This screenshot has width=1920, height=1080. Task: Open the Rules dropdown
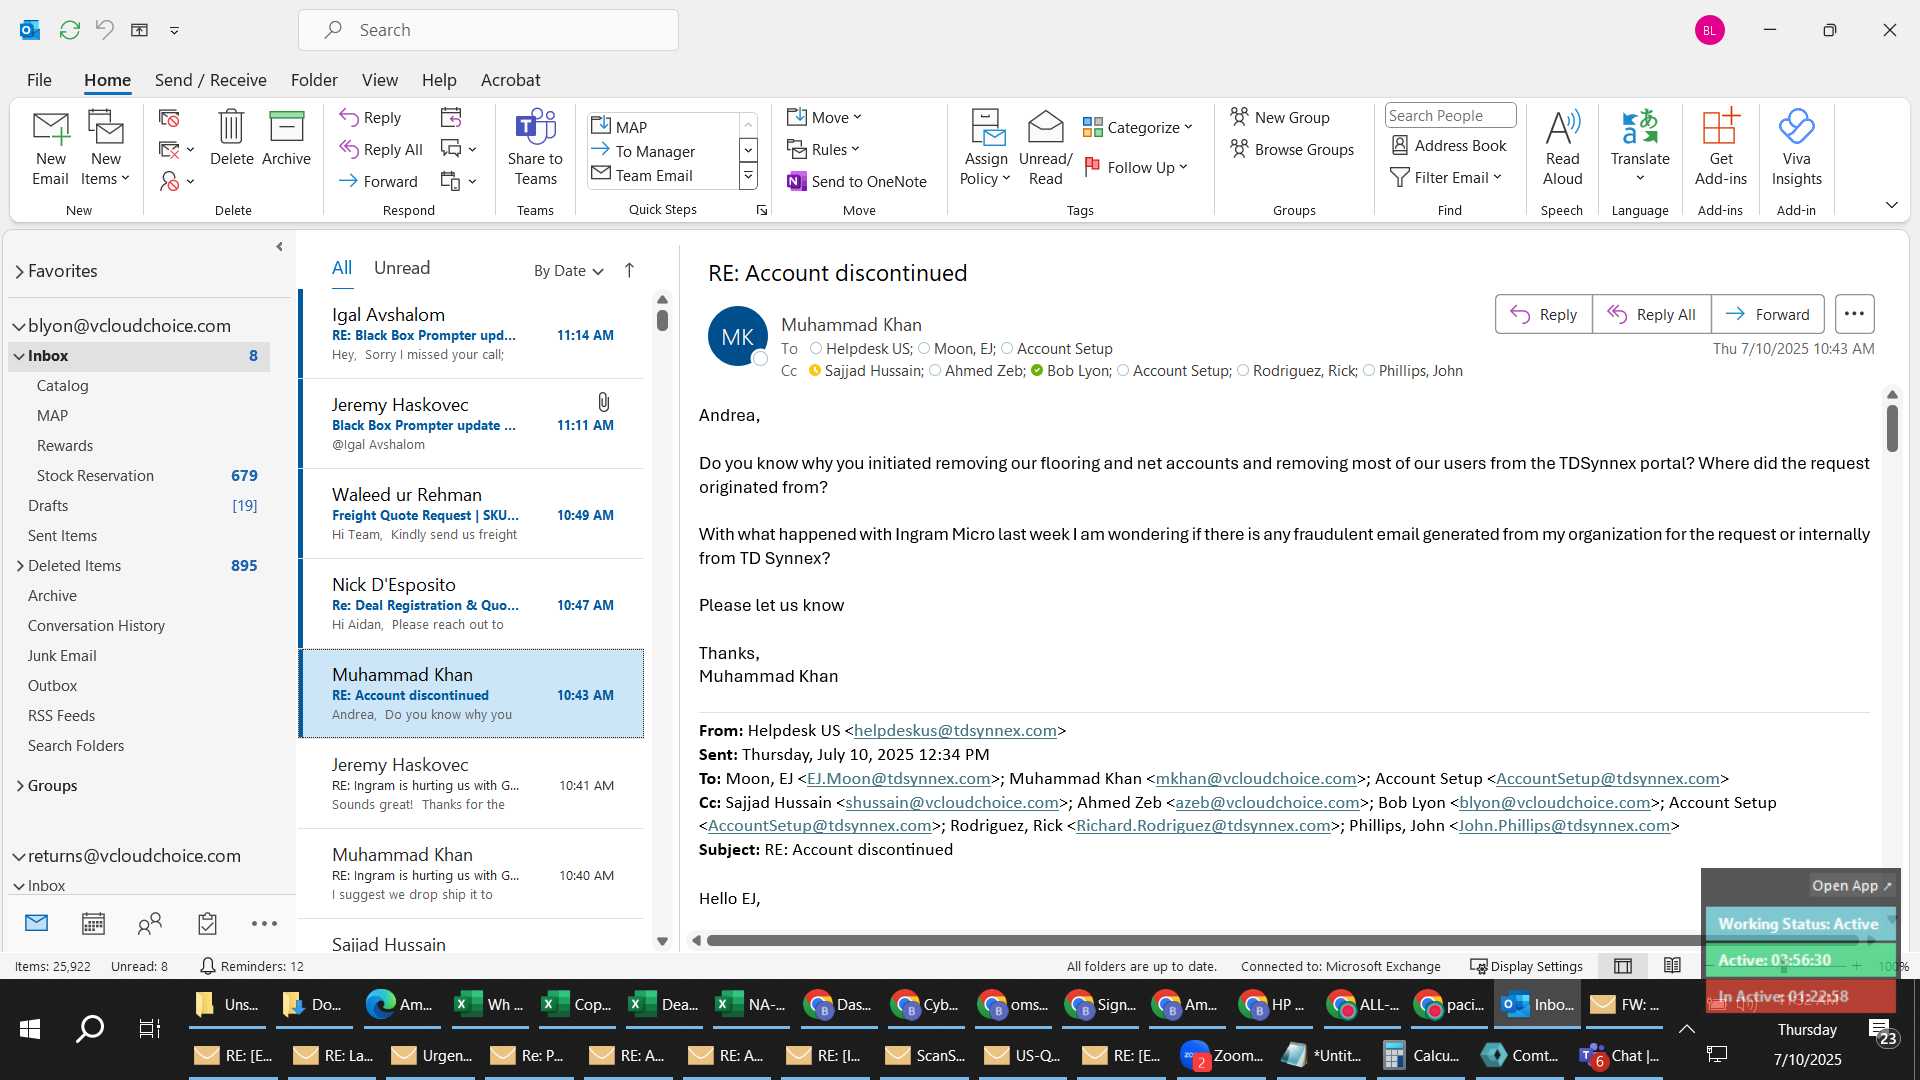tap(823, 150)
